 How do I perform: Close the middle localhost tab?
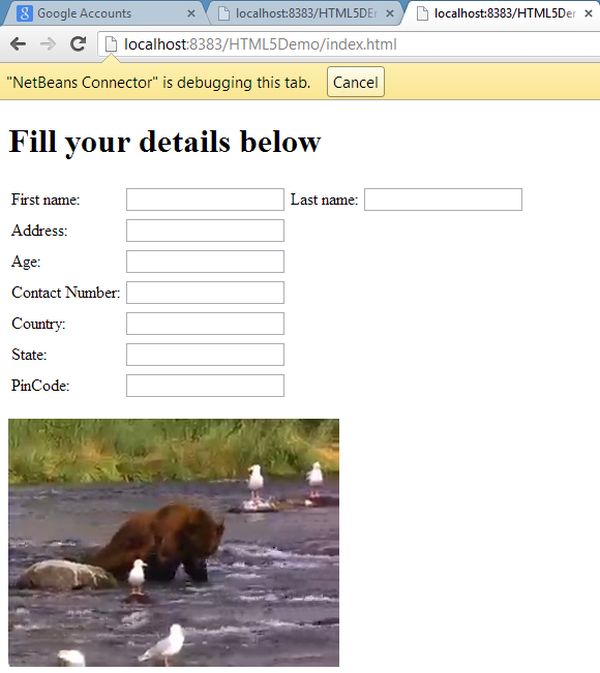[390, 14]
